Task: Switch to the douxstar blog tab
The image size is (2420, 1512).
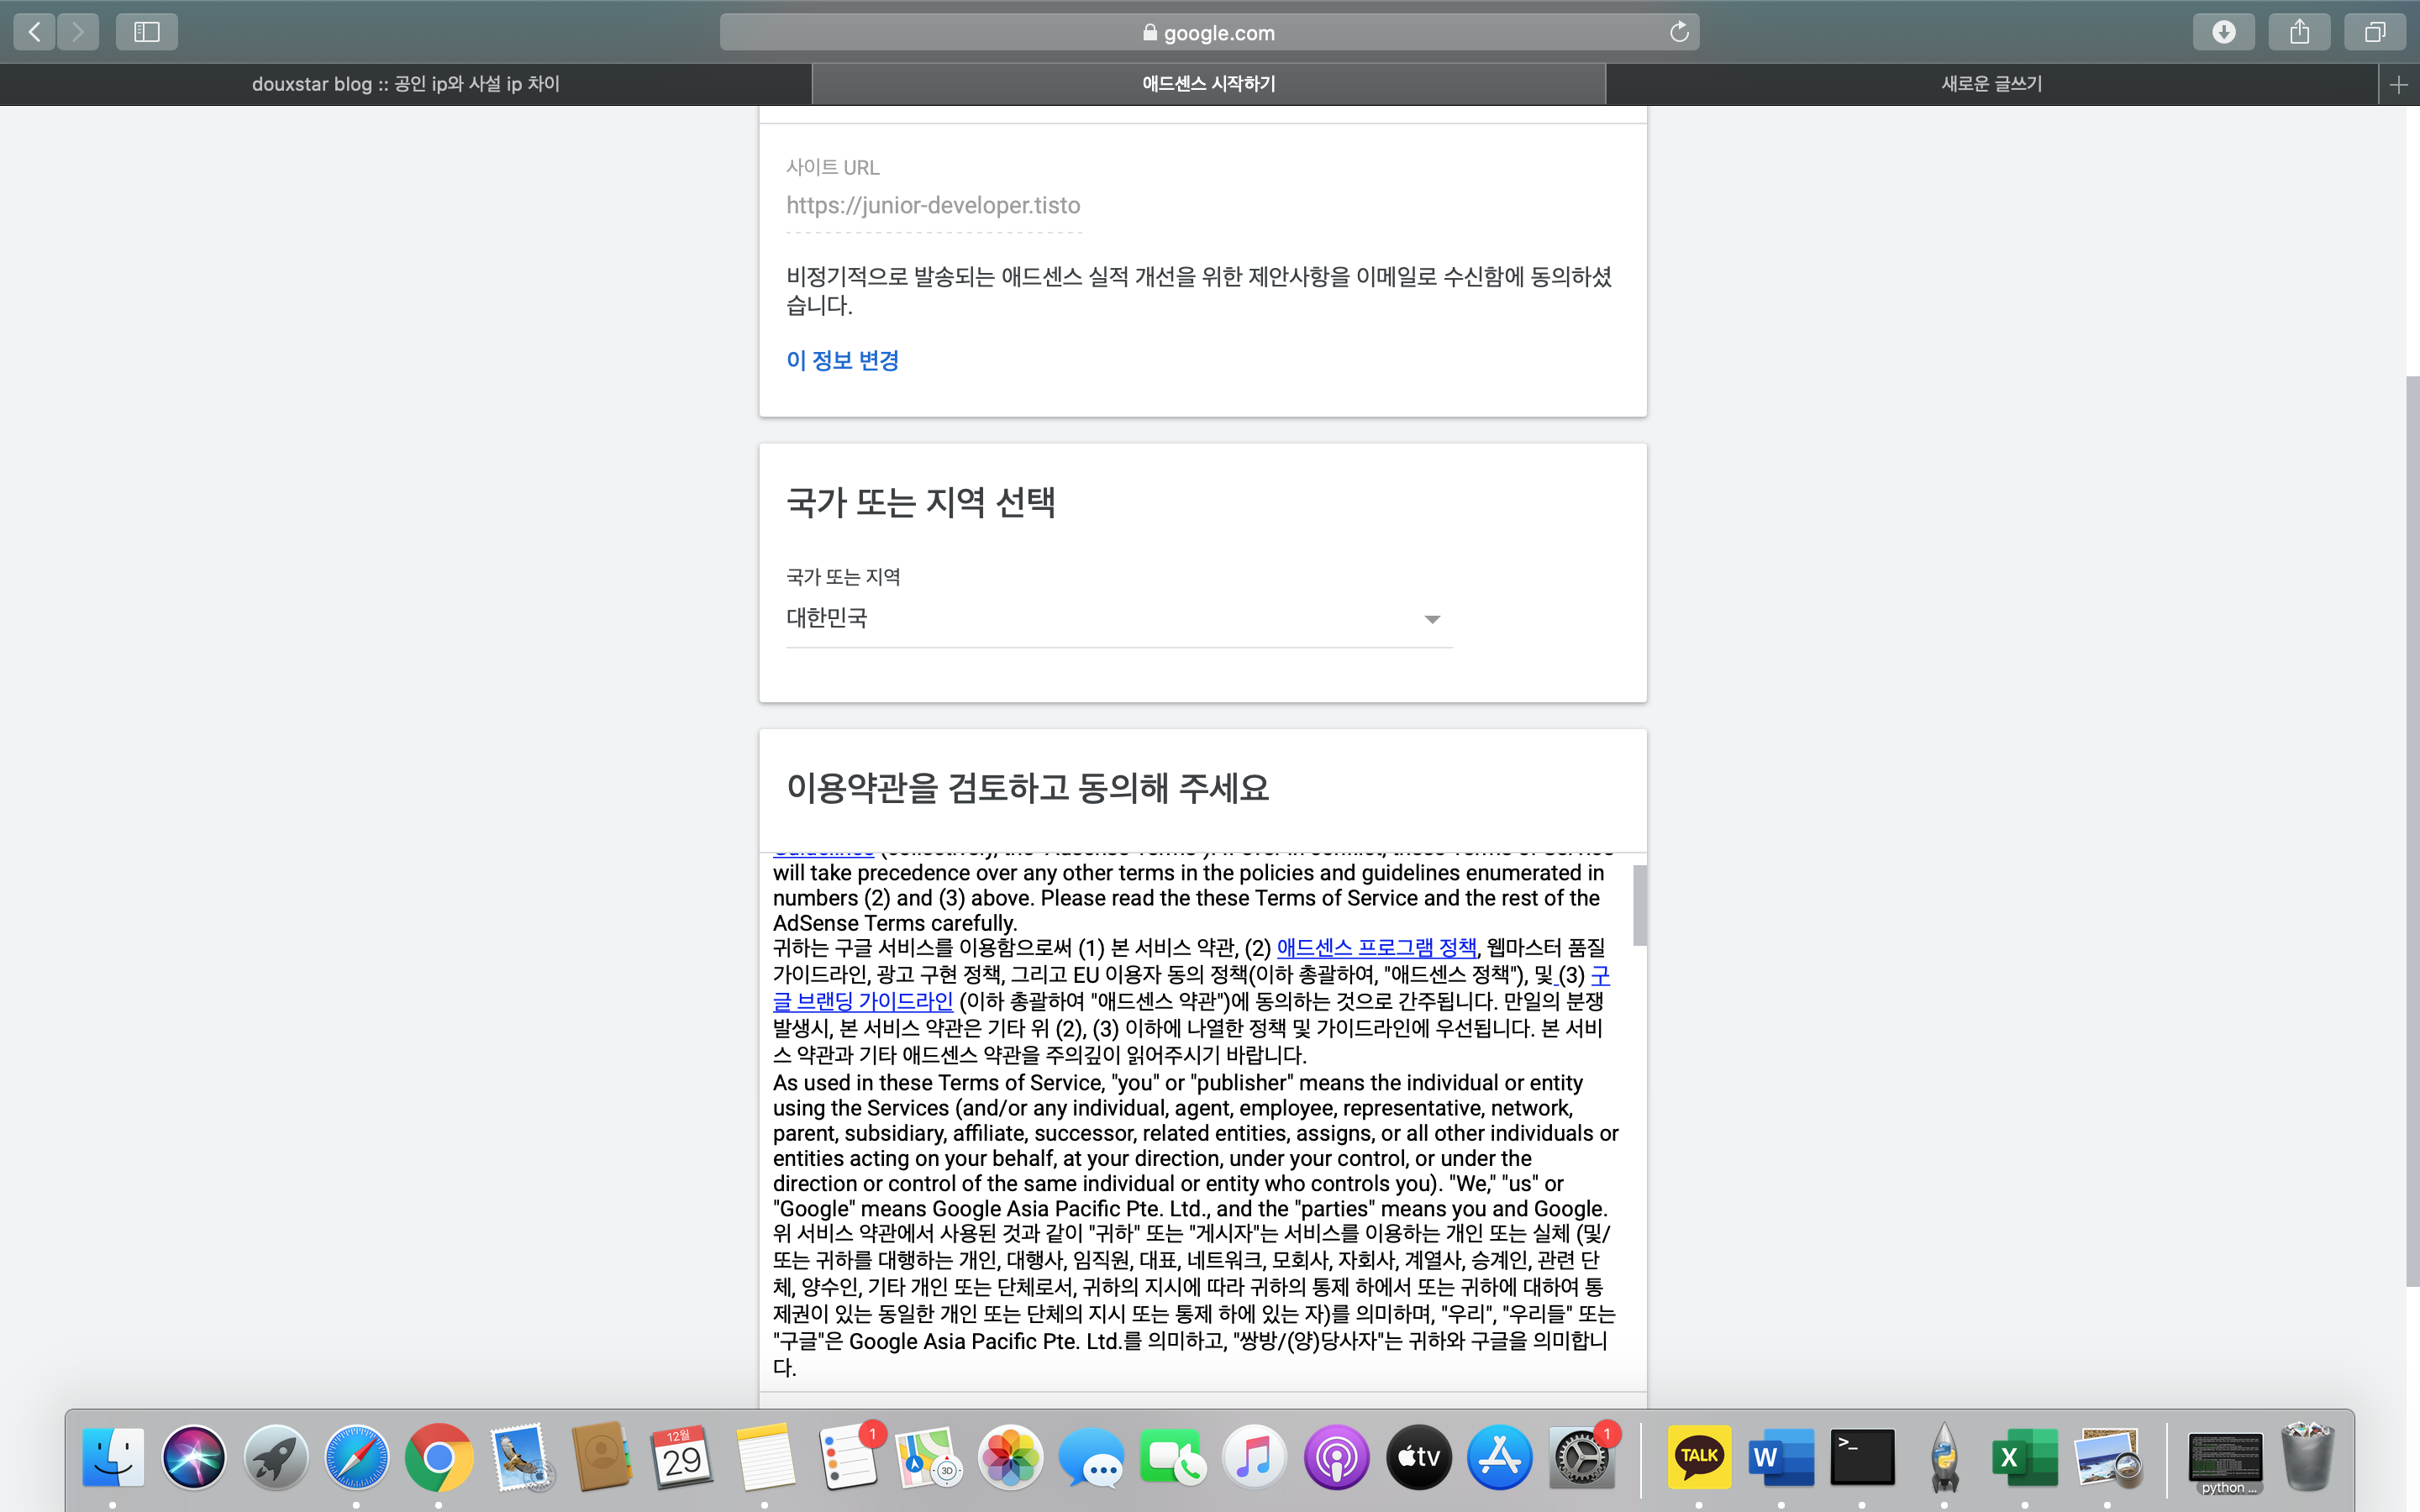Action: [x=405, y=85]
